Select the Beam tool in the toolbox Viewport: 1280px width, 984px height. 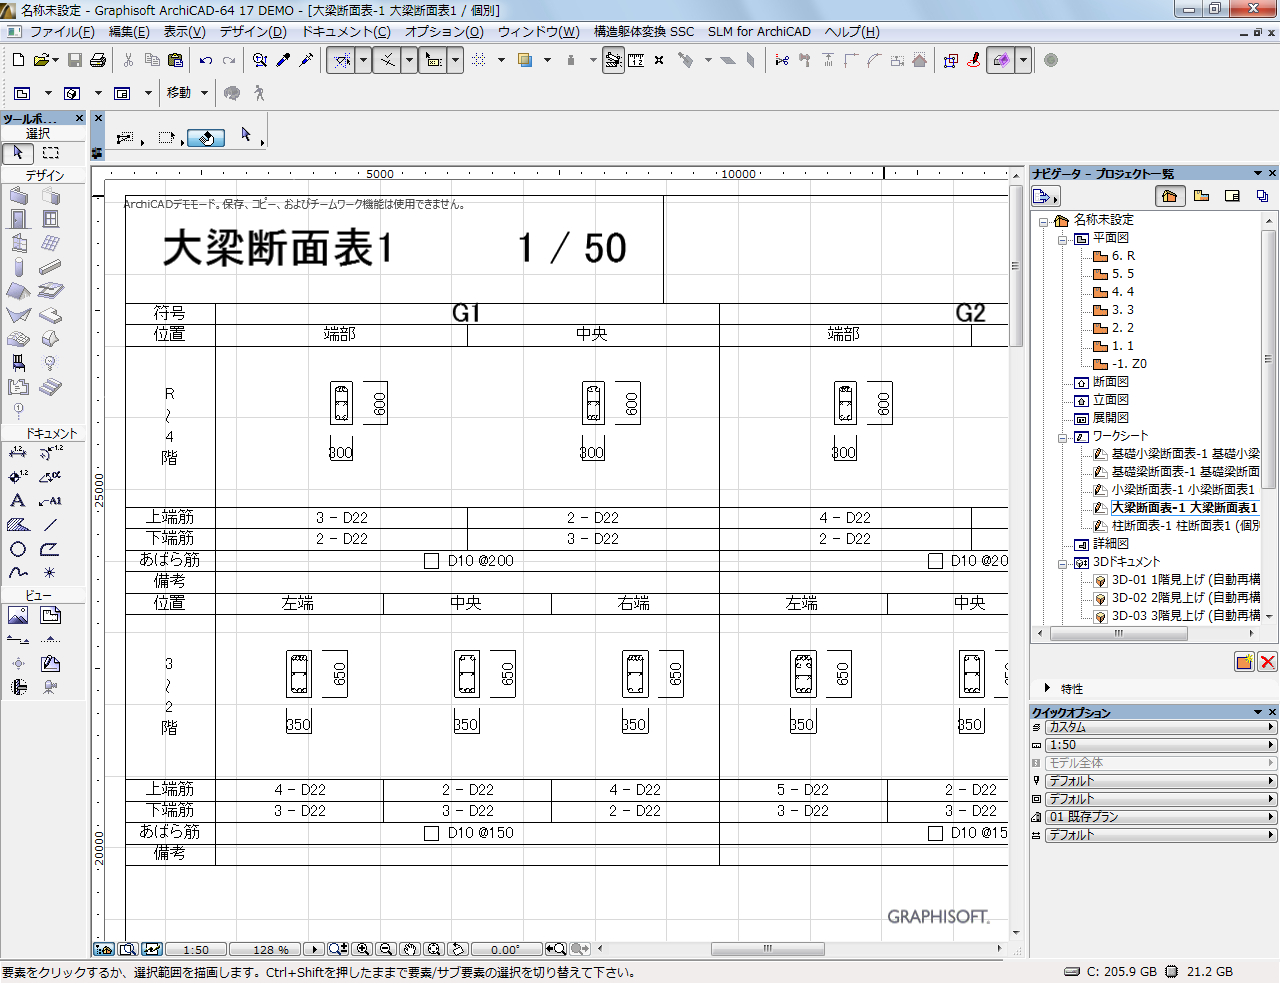click(51, 267)
